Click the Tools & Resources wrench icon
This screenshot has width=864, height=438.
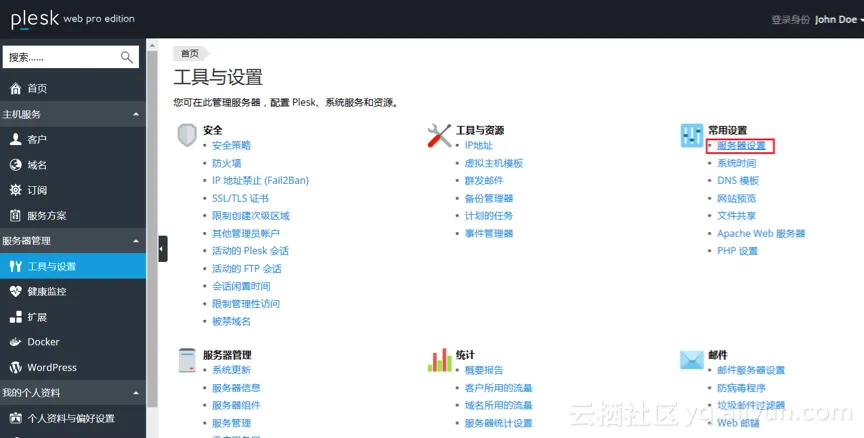click(439, 136)
